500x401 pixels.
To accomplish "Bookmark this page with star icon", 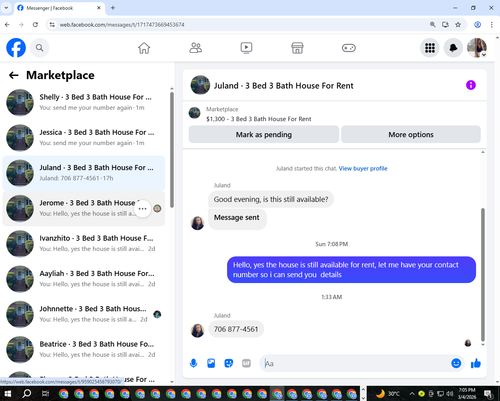I will tap(458, 25).
